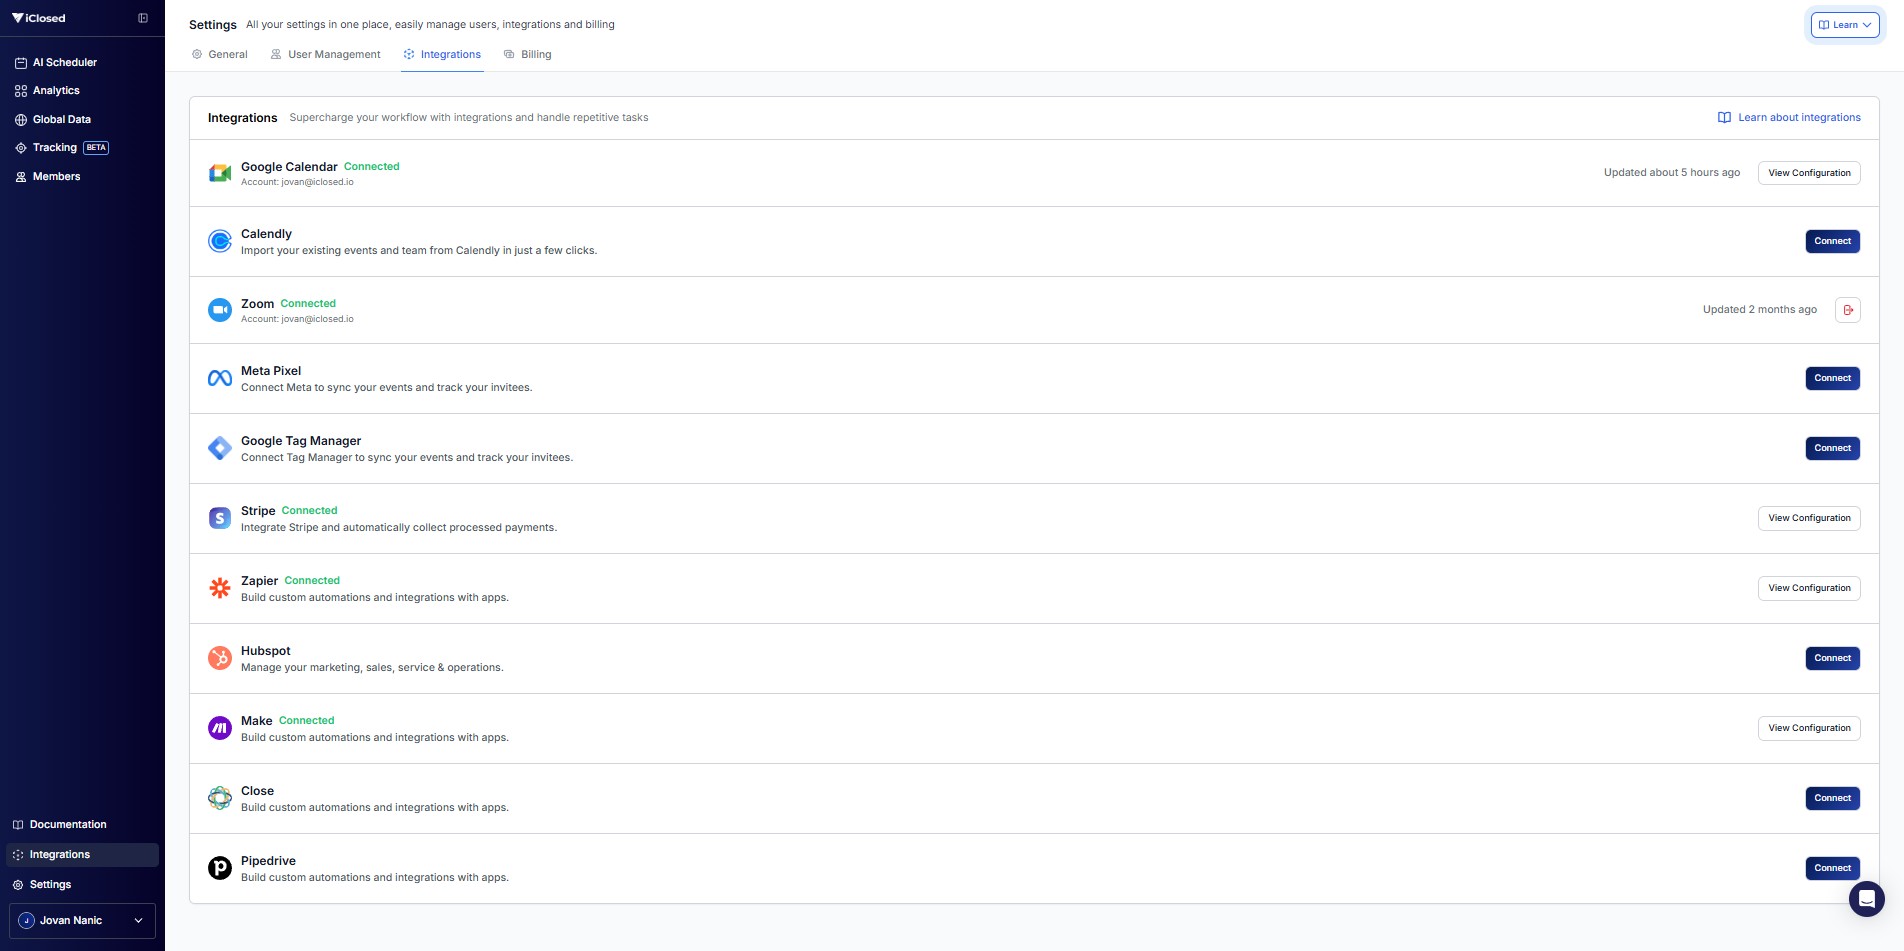Open the chat support bubble
Screen dimensions: 1904x951
tap(1867, 899)
